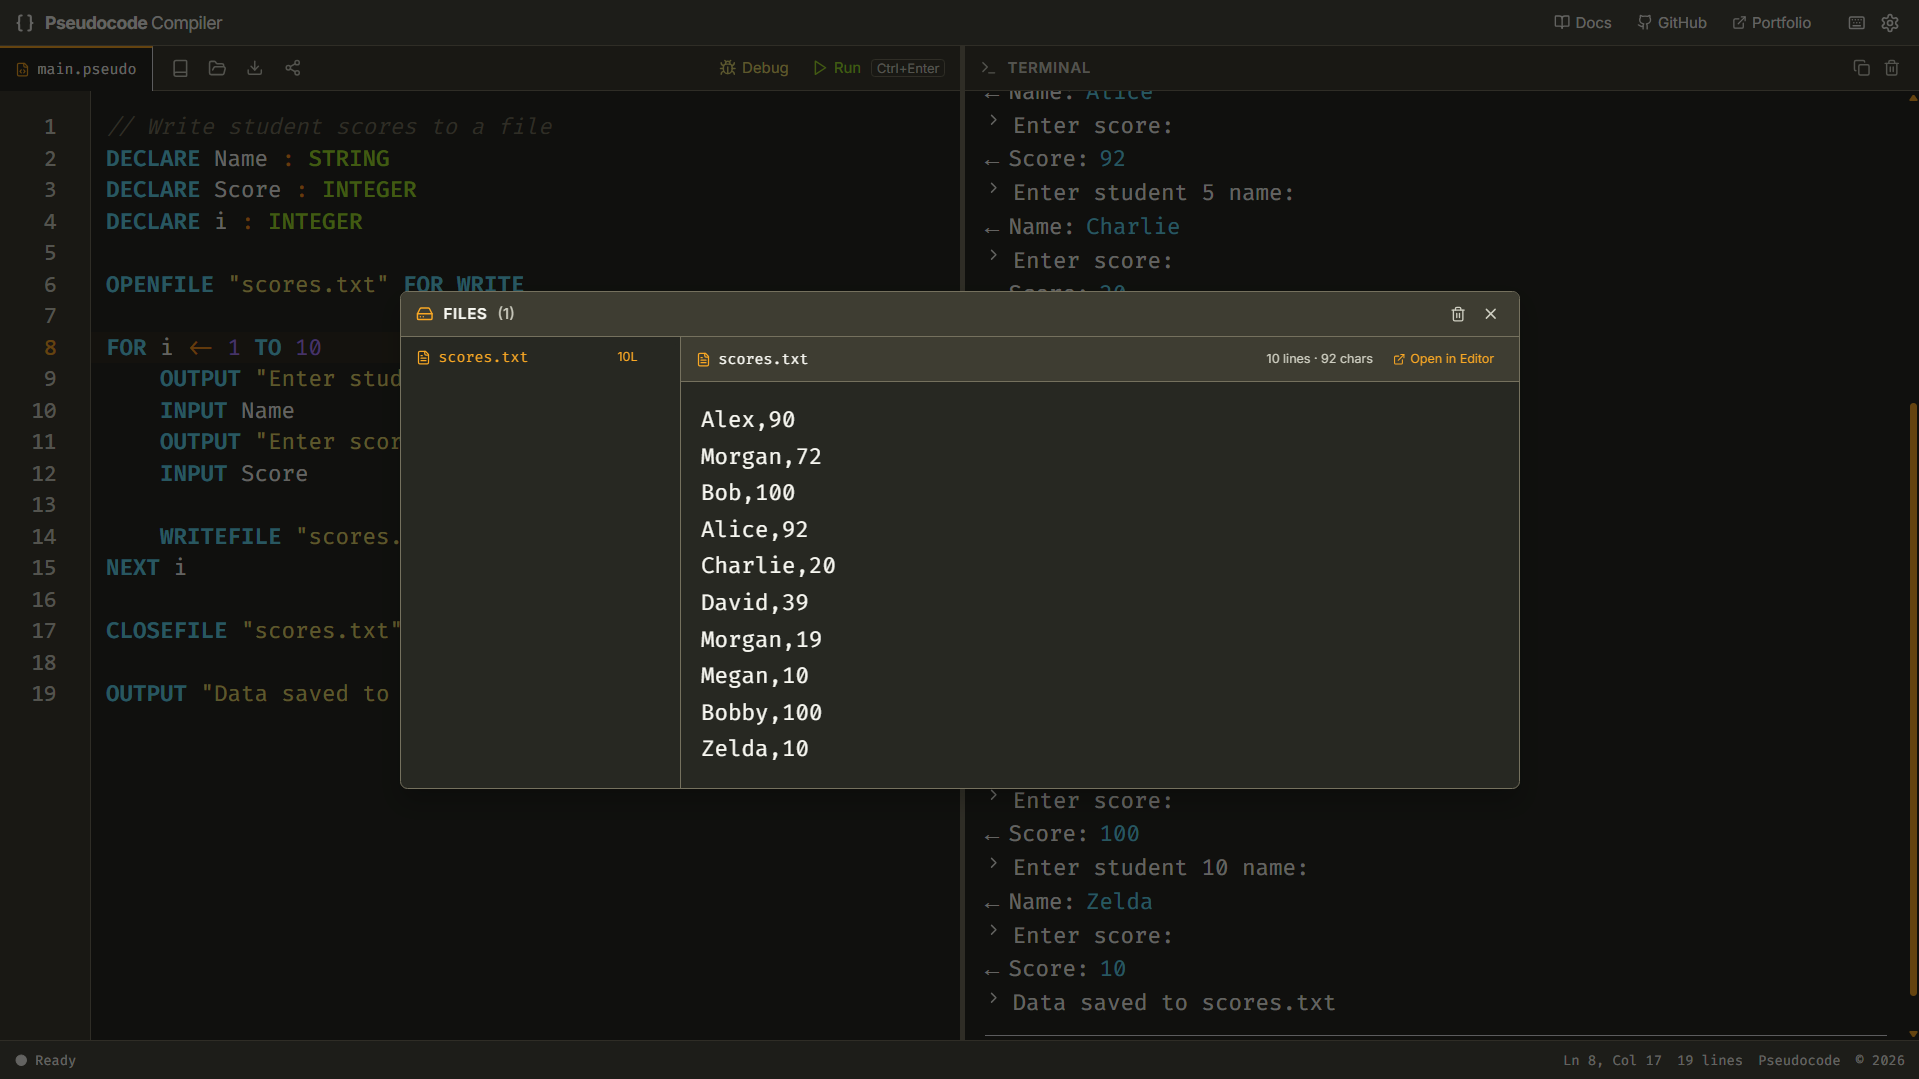Image resolution: width=1919 pixels, height=1079 pixels.
Task: Click 'DECLARE Score : INTEGER' code line
Action: [261, 190]
